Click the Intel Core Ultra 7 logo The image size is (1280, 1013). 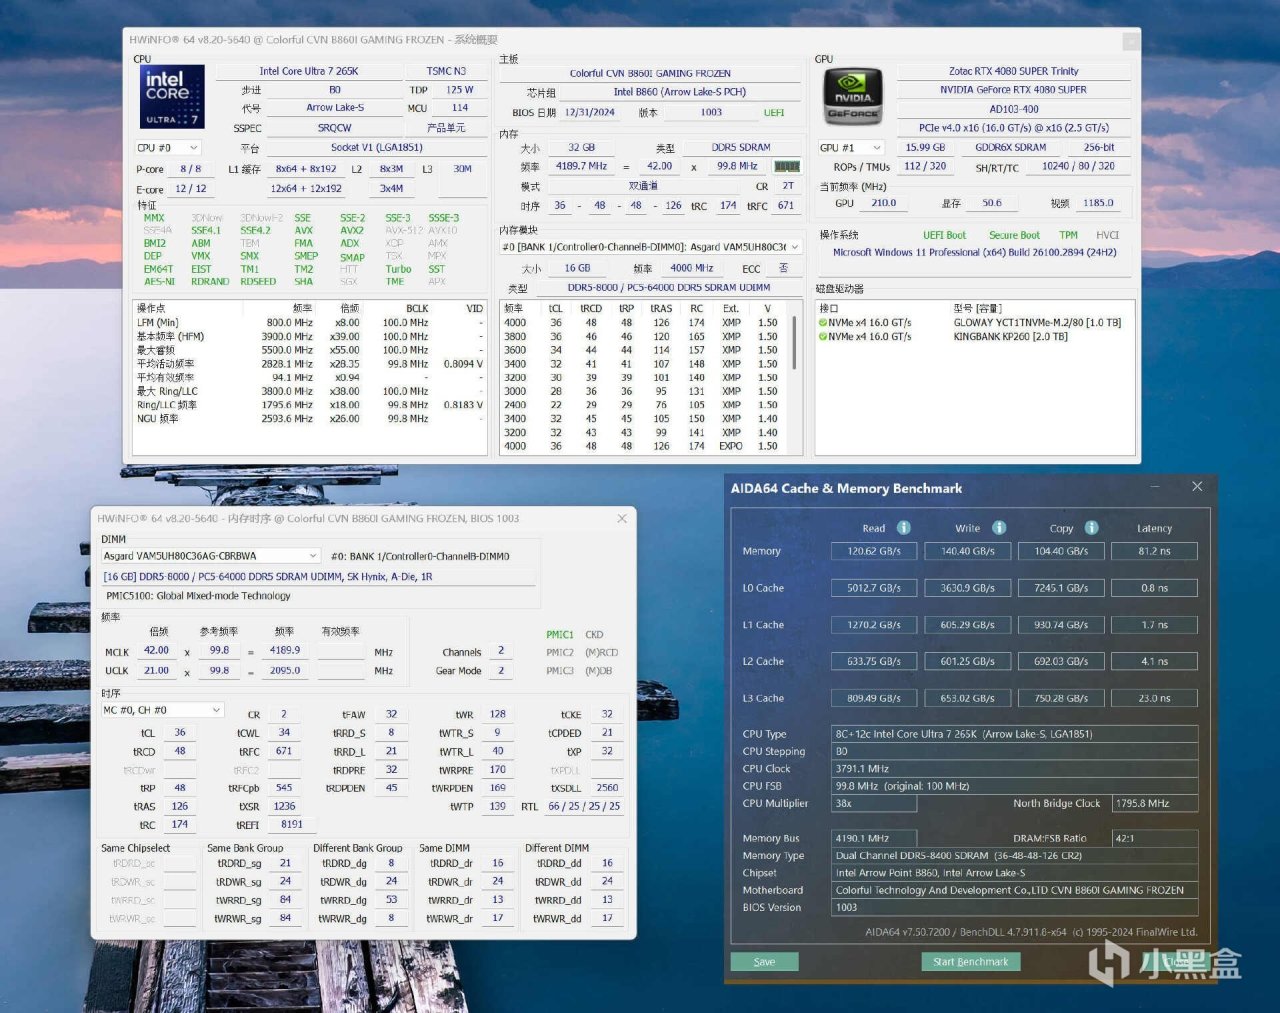pos(172,97)
